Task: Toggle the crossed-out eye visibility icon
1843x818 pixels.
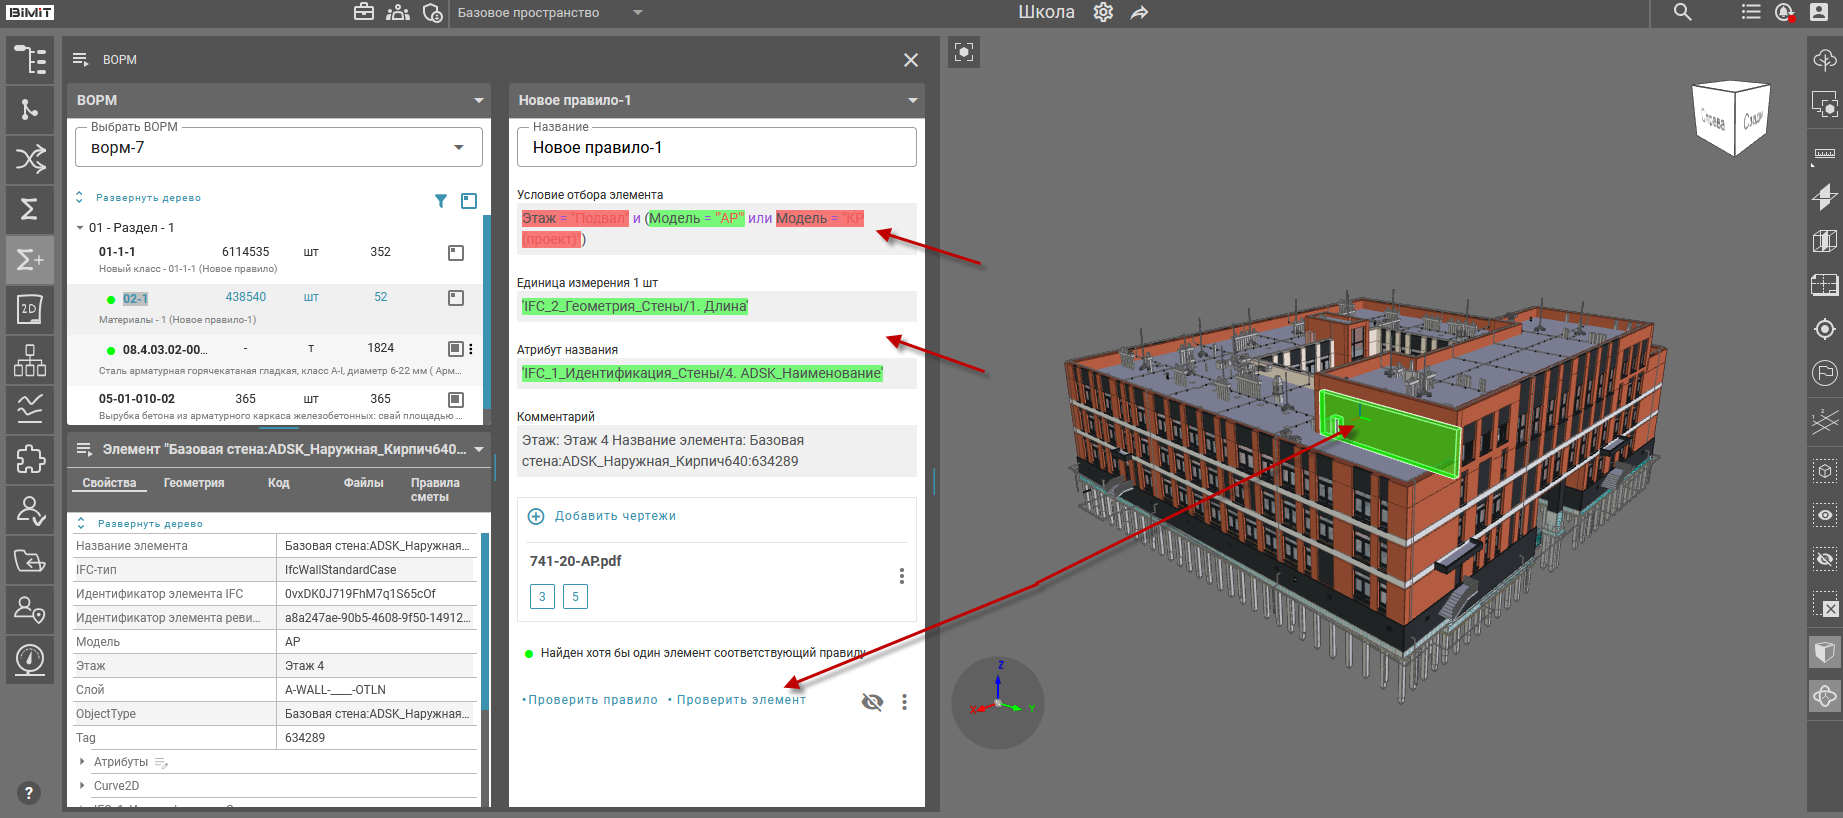Action: click(x=872, y=702)
